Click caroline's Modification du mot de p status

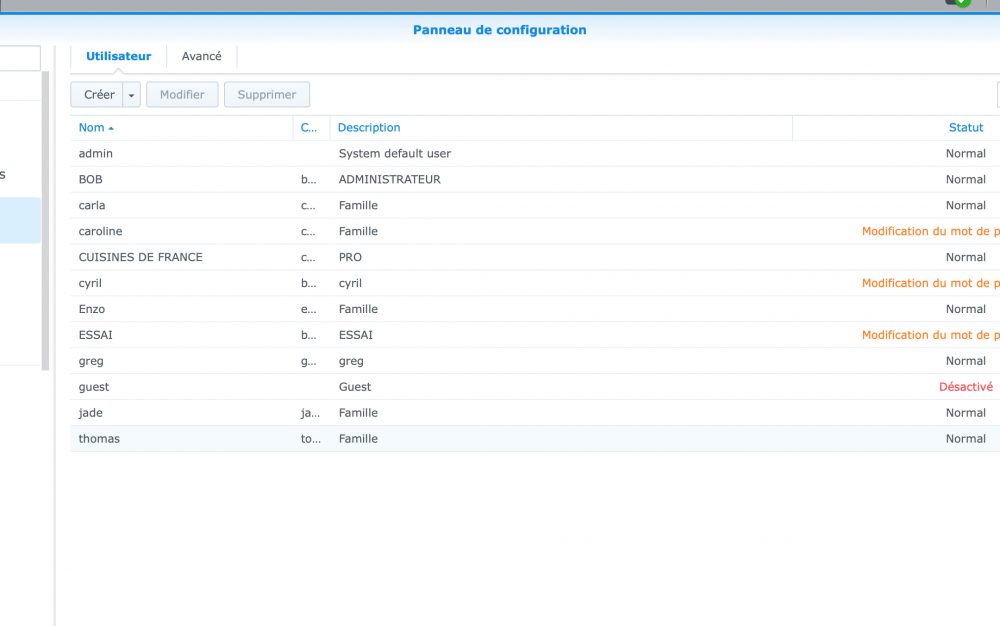(930, 231)
